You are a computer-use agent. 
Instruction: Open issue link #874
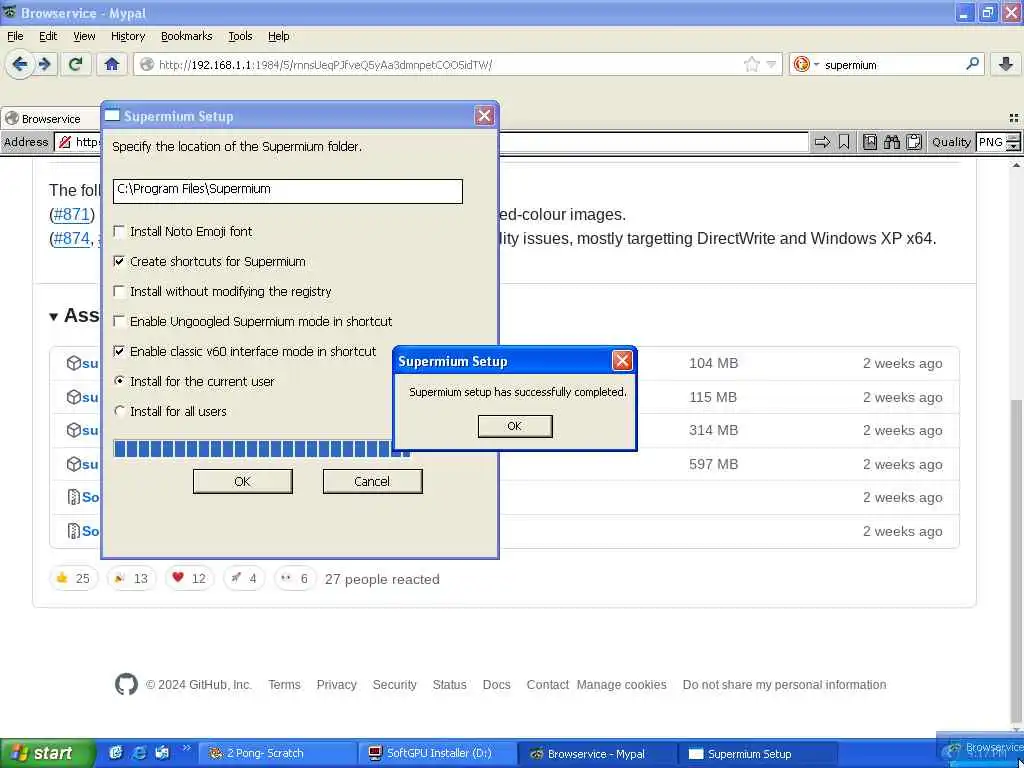[71, 238]
